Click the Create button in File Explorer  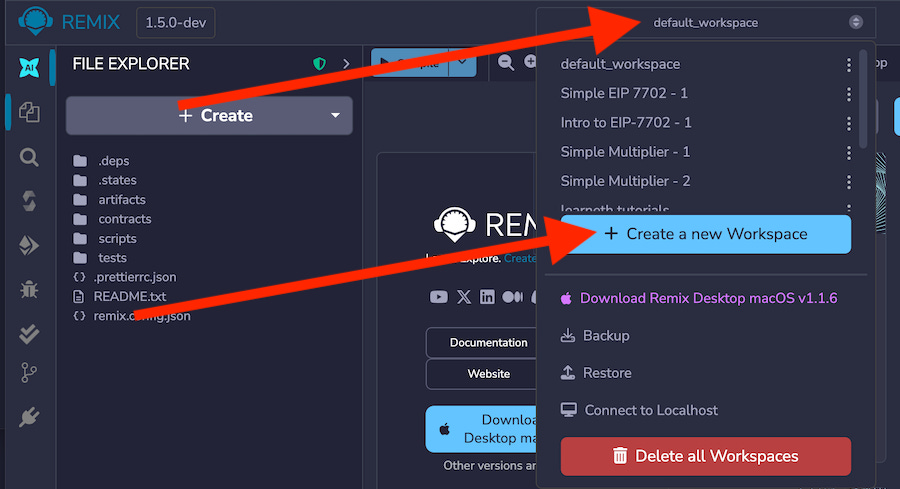tap(209, 115)
